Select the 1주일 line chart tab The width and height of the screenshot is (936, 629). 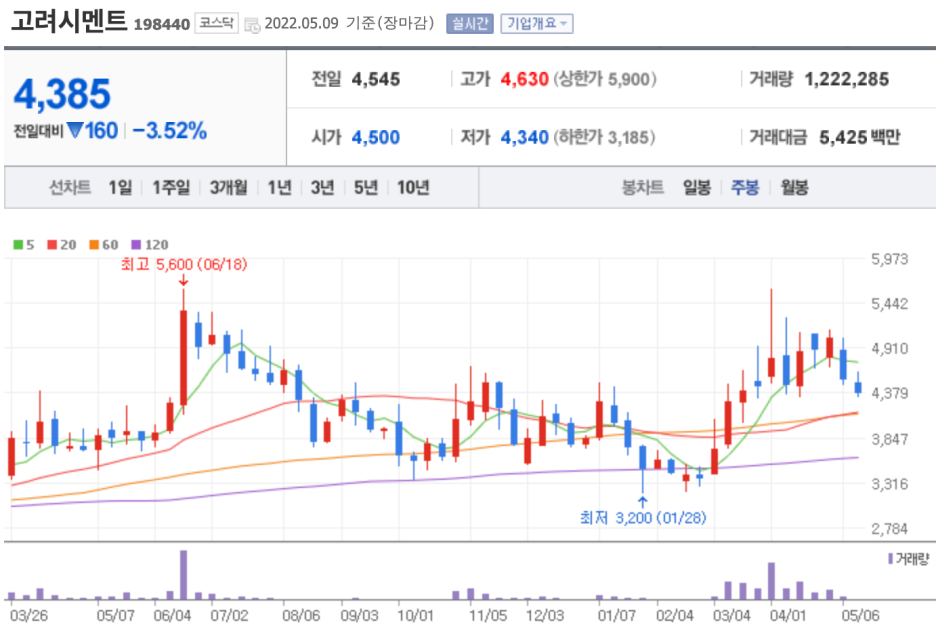coord(171,187)
